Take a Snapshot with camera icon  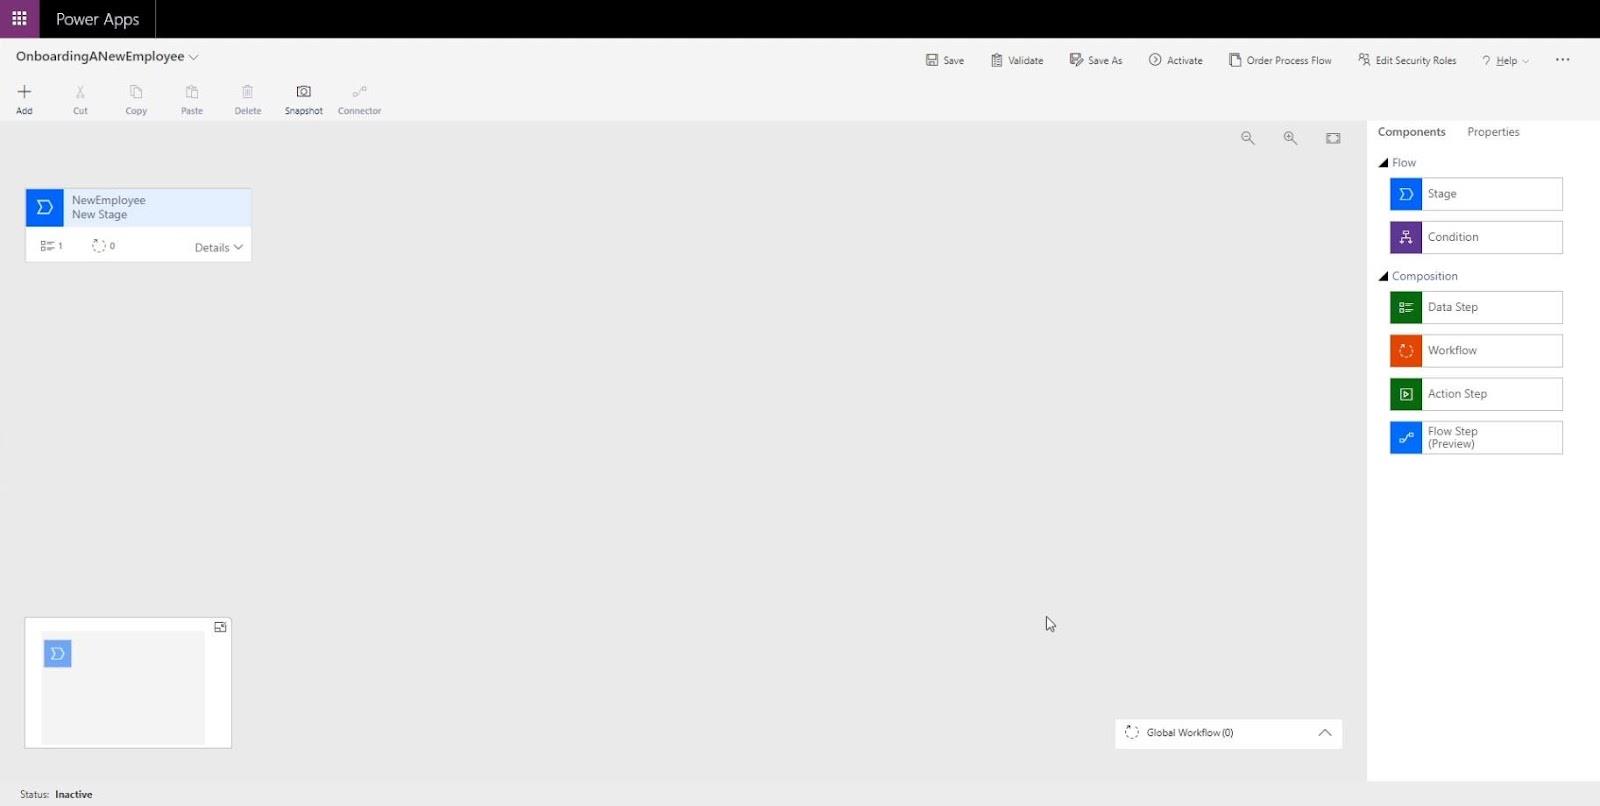tap(304, 91)
